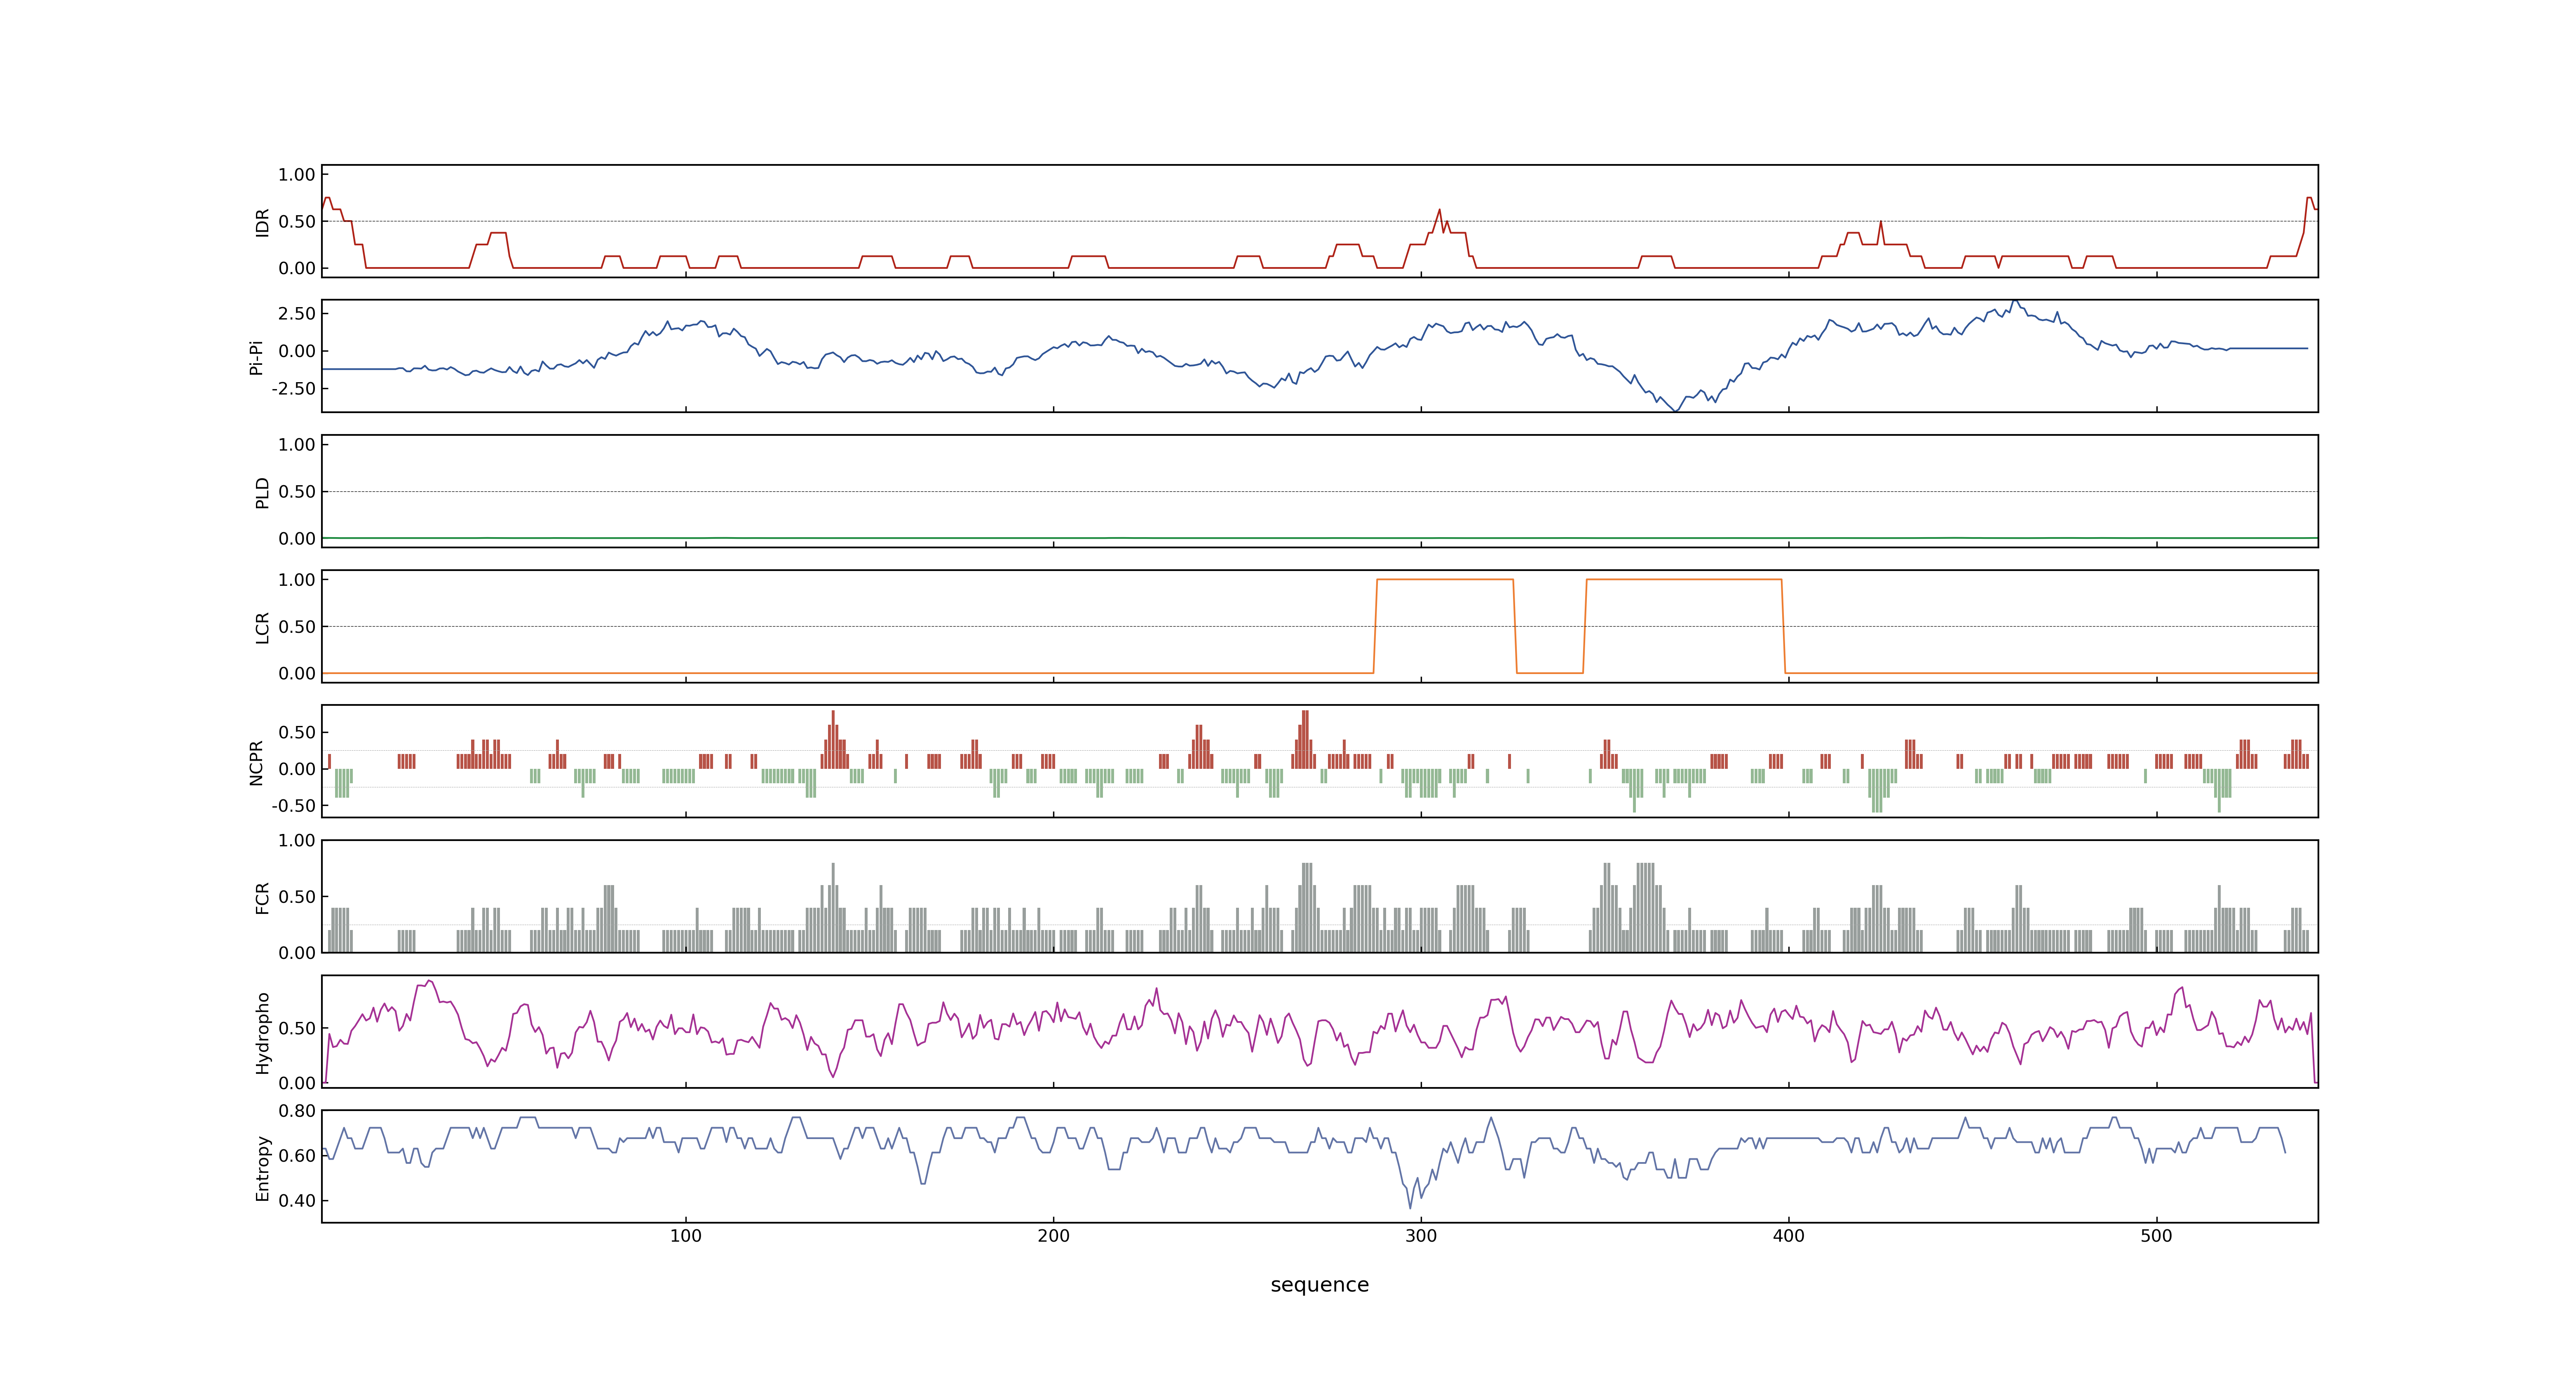Click the -0.50 tick on NCPR axis
This screenshot has height=1374, width=2576.
pyautogui.click(x=293, y=806)
